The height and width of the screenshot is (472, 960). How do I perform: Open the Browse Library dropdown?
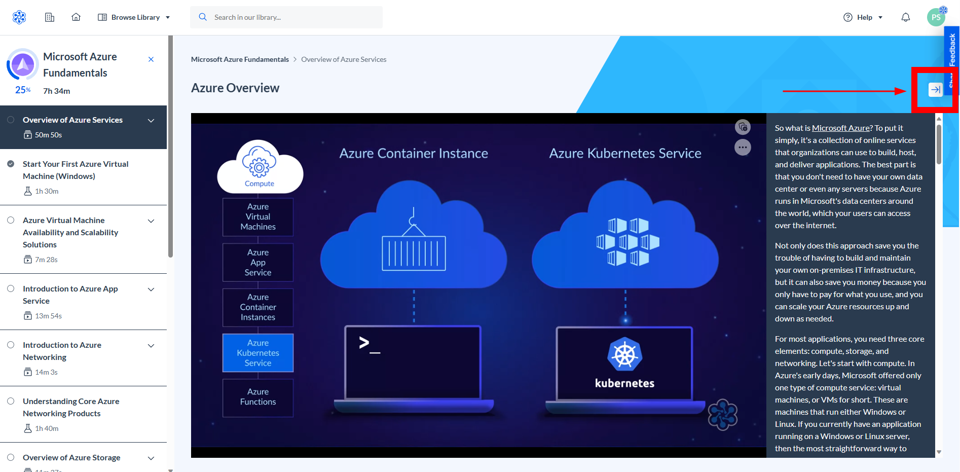tap(134, 17)
